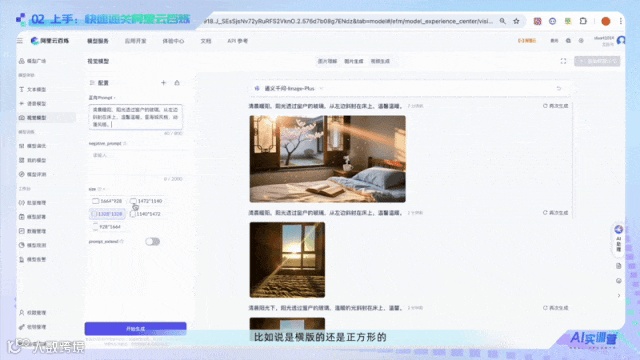Open the account avatar menu
This screenshot has width=640, height=360.
621,40
